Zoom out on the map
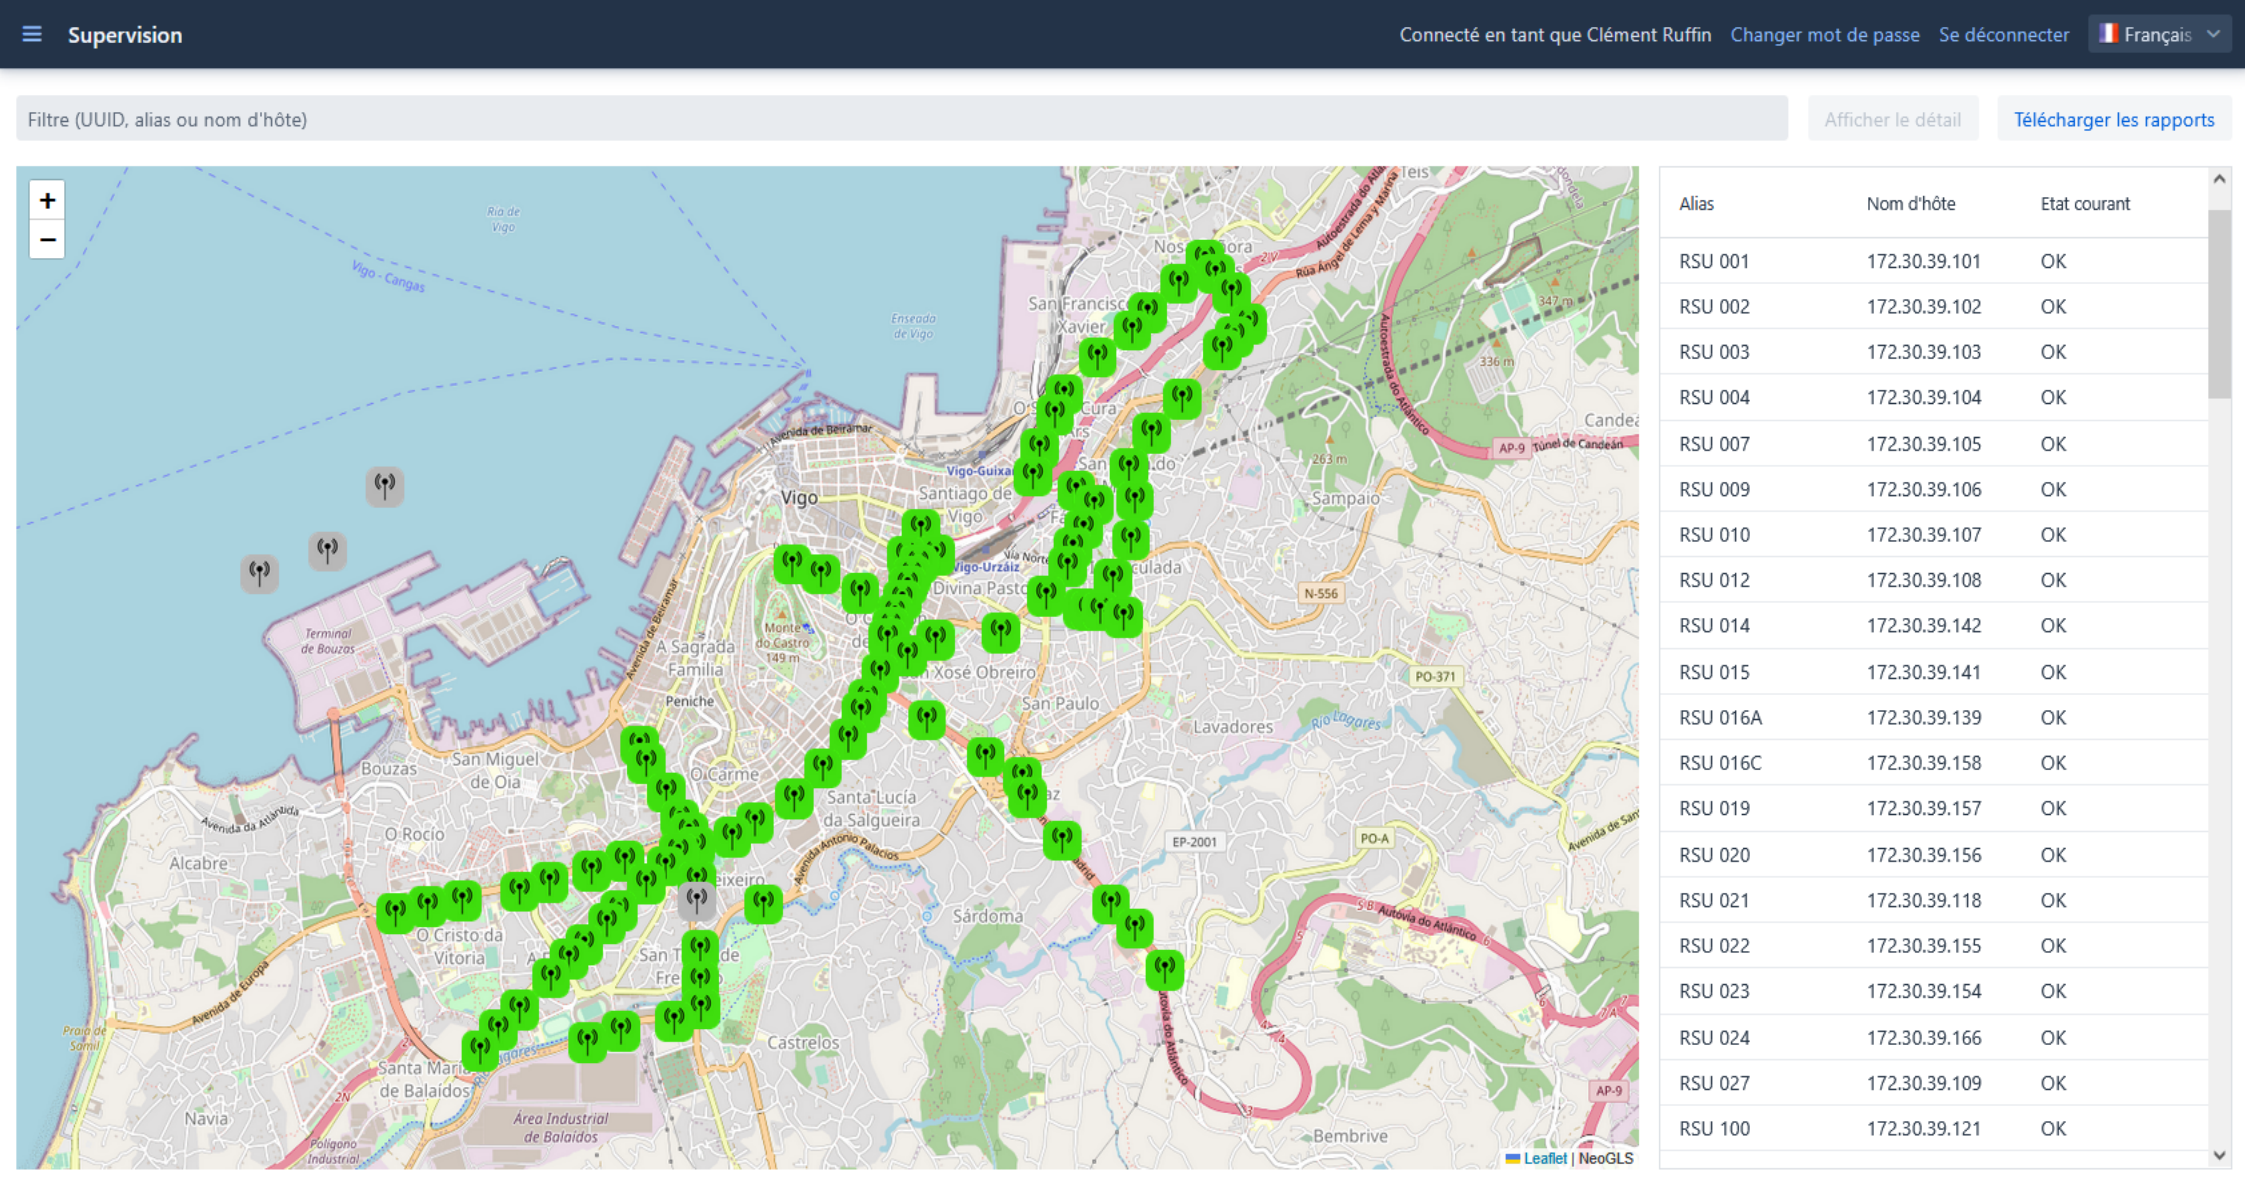This screenshot has height=1184, width=2245. (47, 240)
